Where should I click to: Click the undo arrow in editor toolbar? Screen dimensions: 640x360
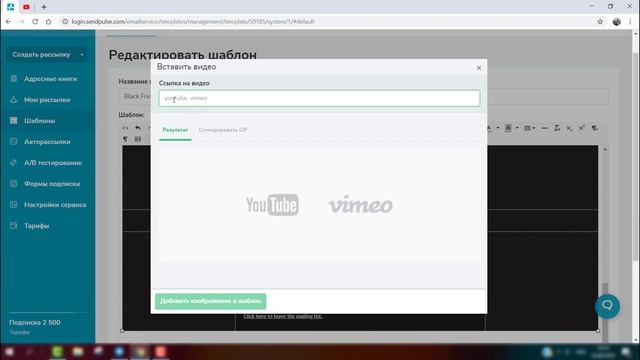[138, 128]
